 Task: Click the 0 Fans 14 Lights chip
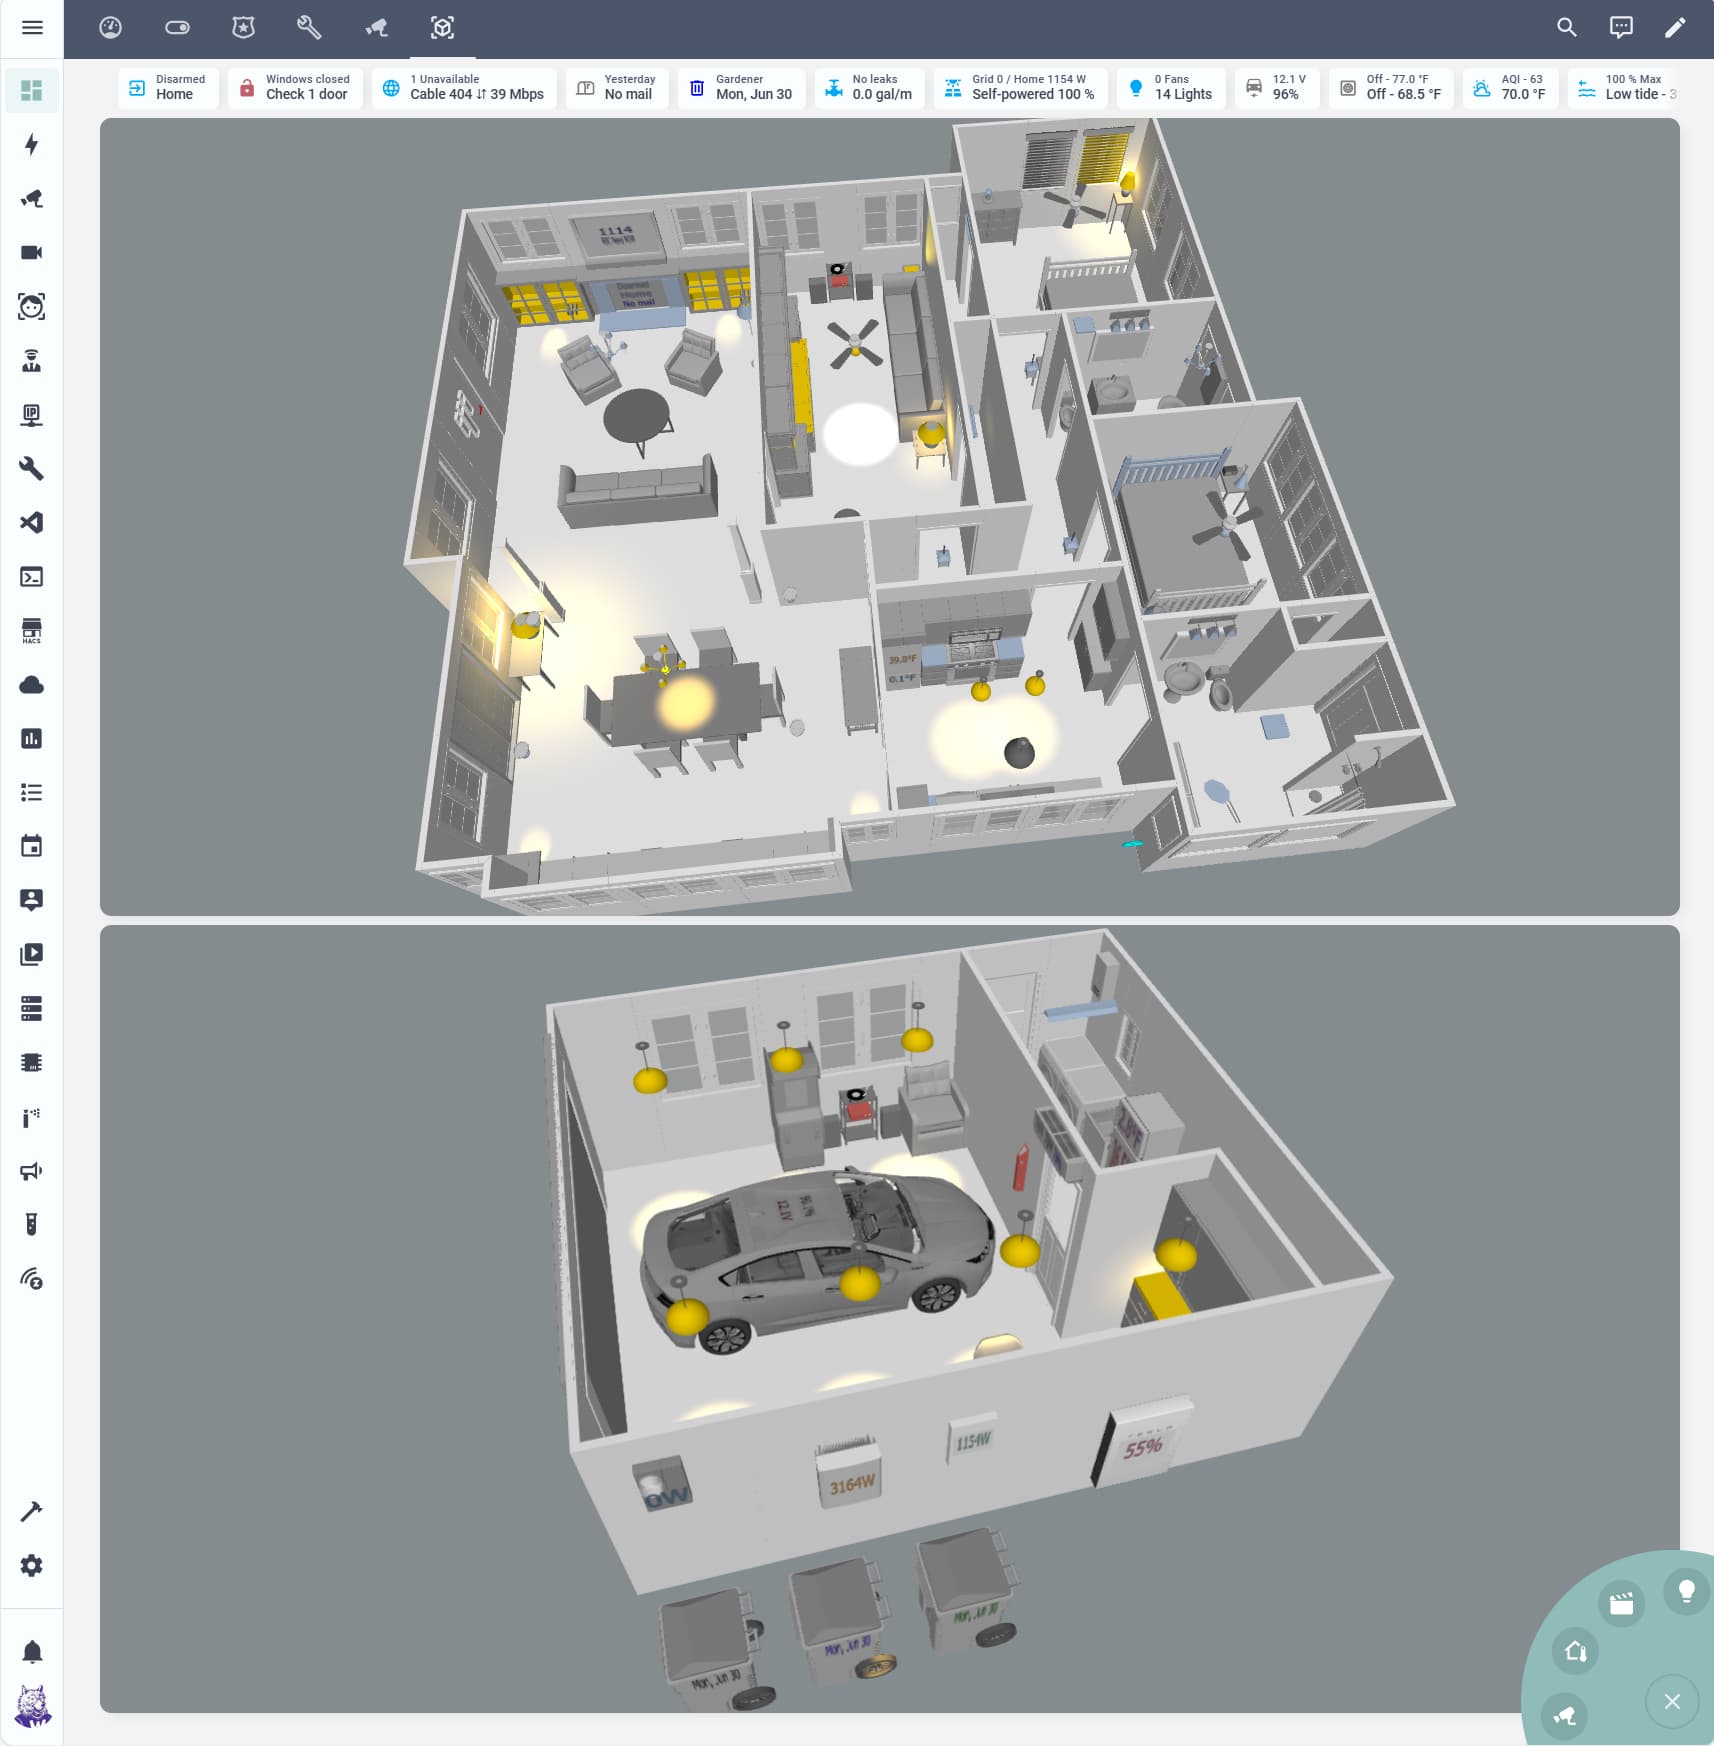pos(1171,87)
